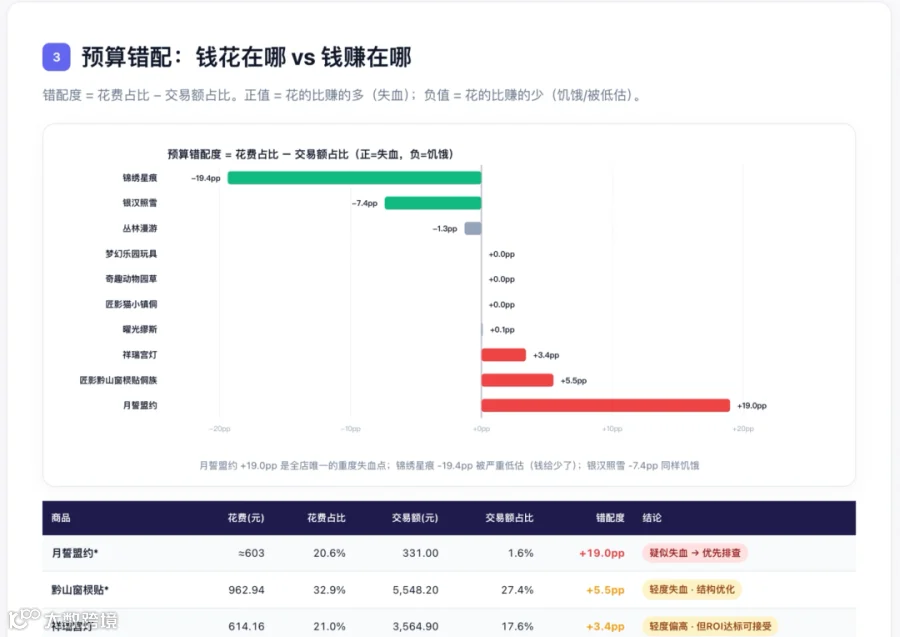
Task: Click the value label −1.3pp
Action: (x=445, y=228)
